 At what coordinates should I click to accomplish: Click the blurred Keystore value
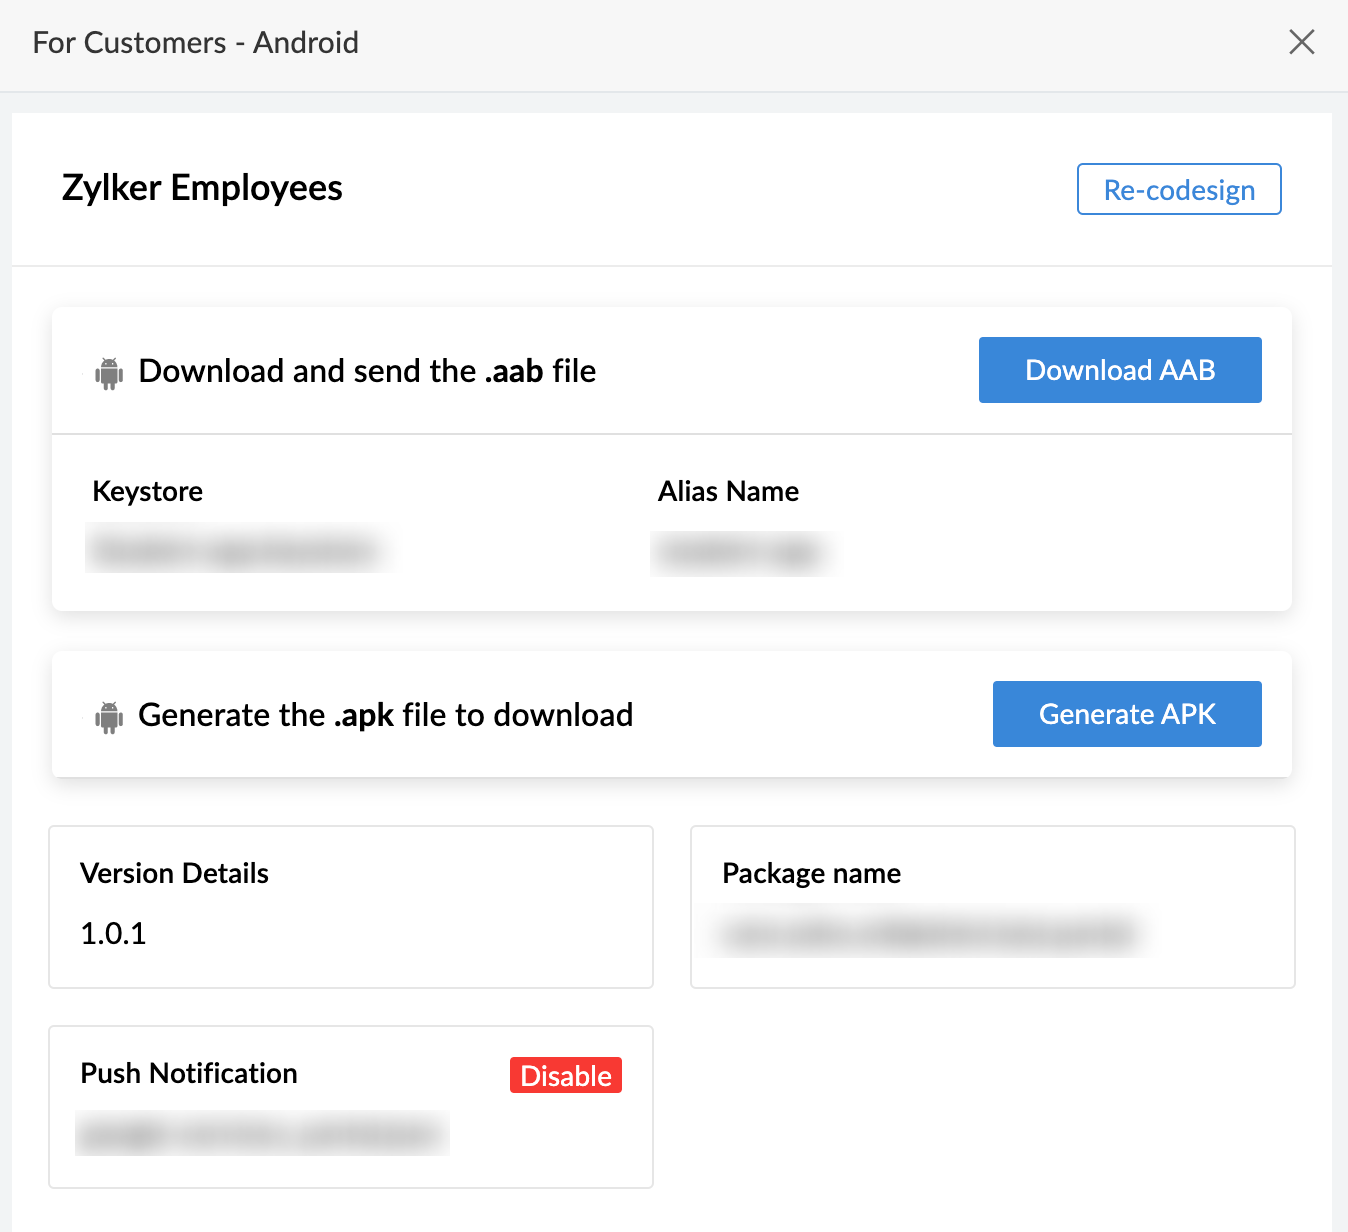pyautogui.click(x=238, y=549)
